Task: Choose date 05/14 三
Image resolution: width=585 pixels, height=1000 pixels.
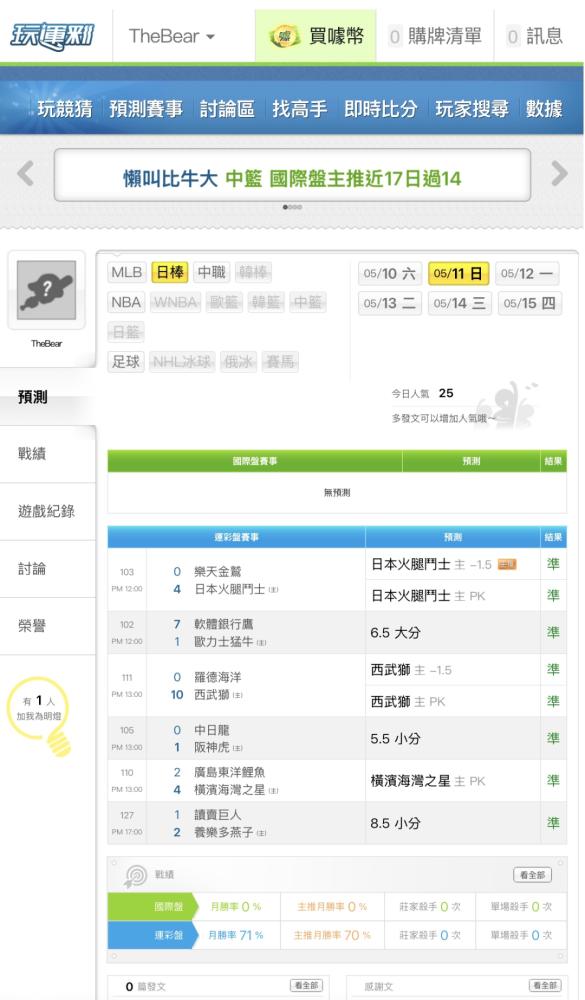Action: pos(459,303)
